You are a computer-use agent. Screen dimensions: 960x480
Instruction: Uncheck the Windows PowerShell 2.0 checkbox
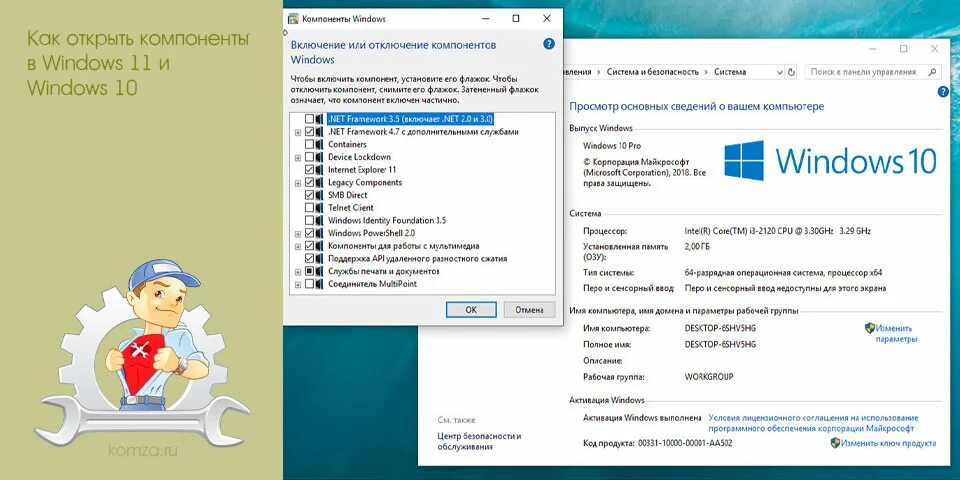[309, 233]
